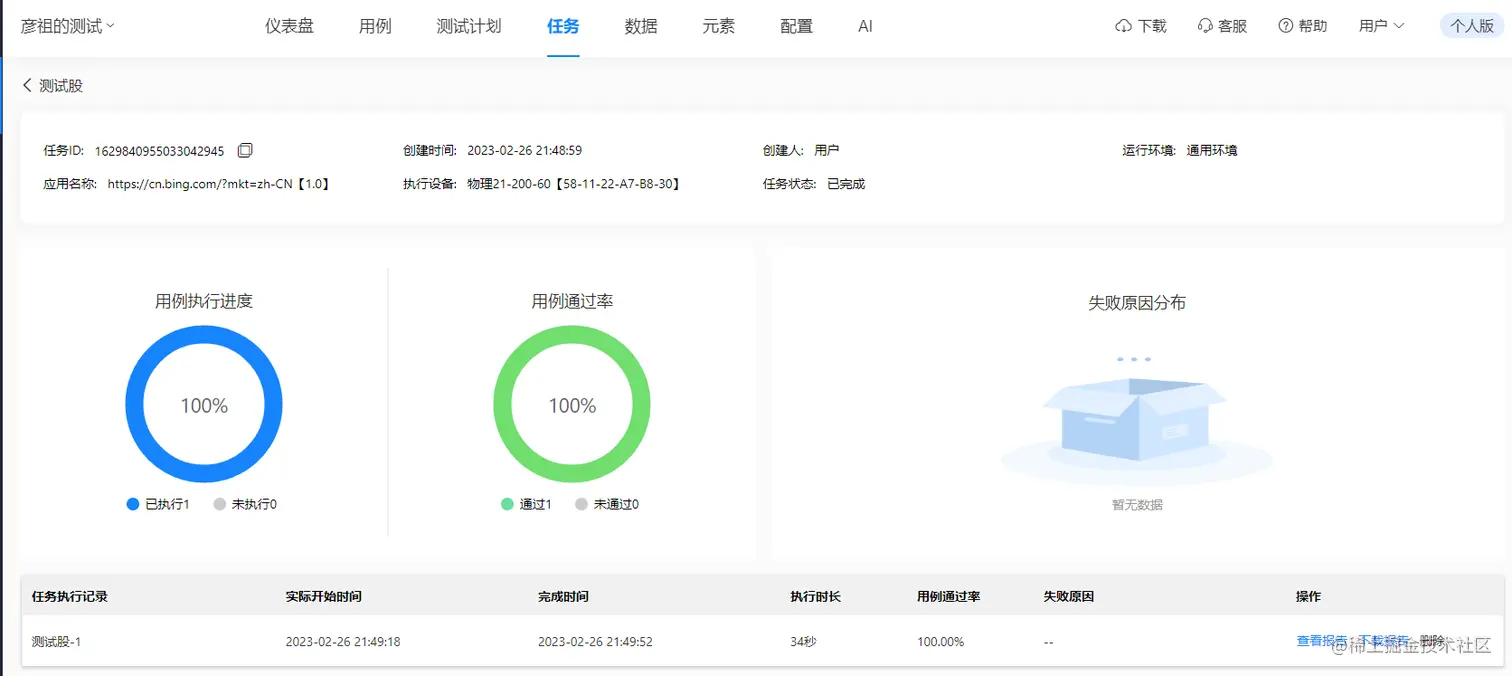Expand the 用户 account dropdown

click(x=1382, y=26)
